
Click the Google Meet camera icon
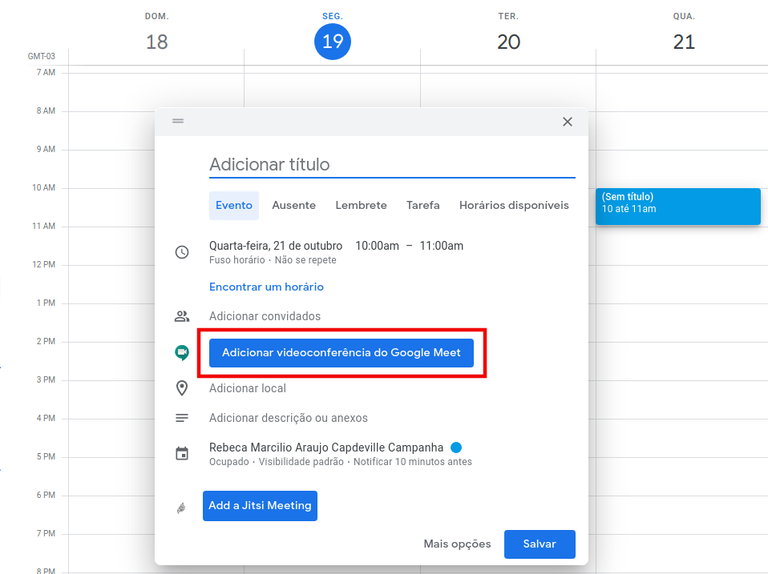coord(182,353)
